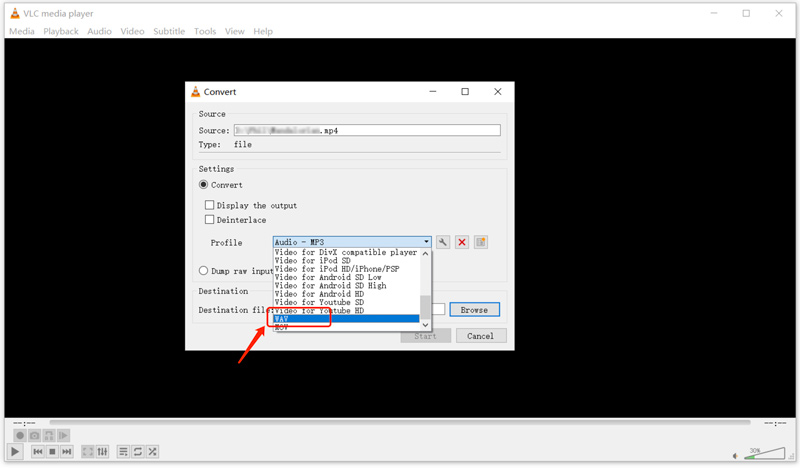Open the Profile combo box Audio - MP3

pyautogui.click(x=352, y=242)
